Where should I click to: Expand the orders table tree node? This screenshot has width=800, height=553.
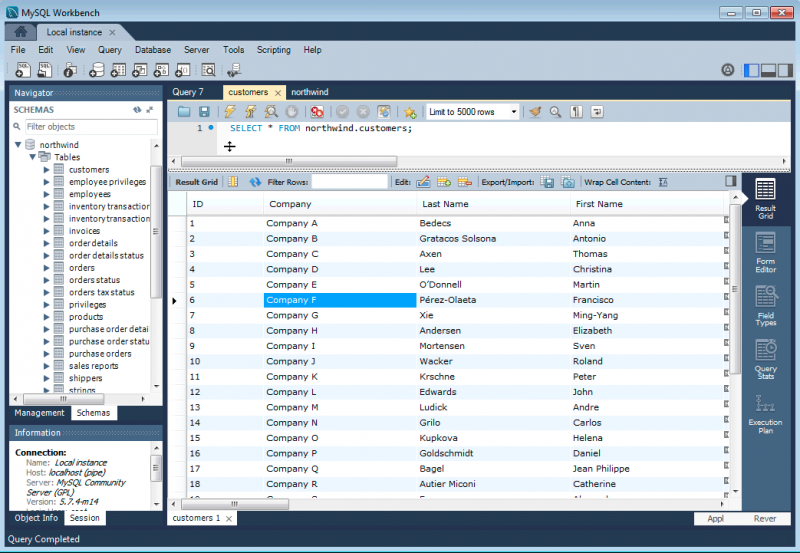pyautogui.click(x=46, y=268)
